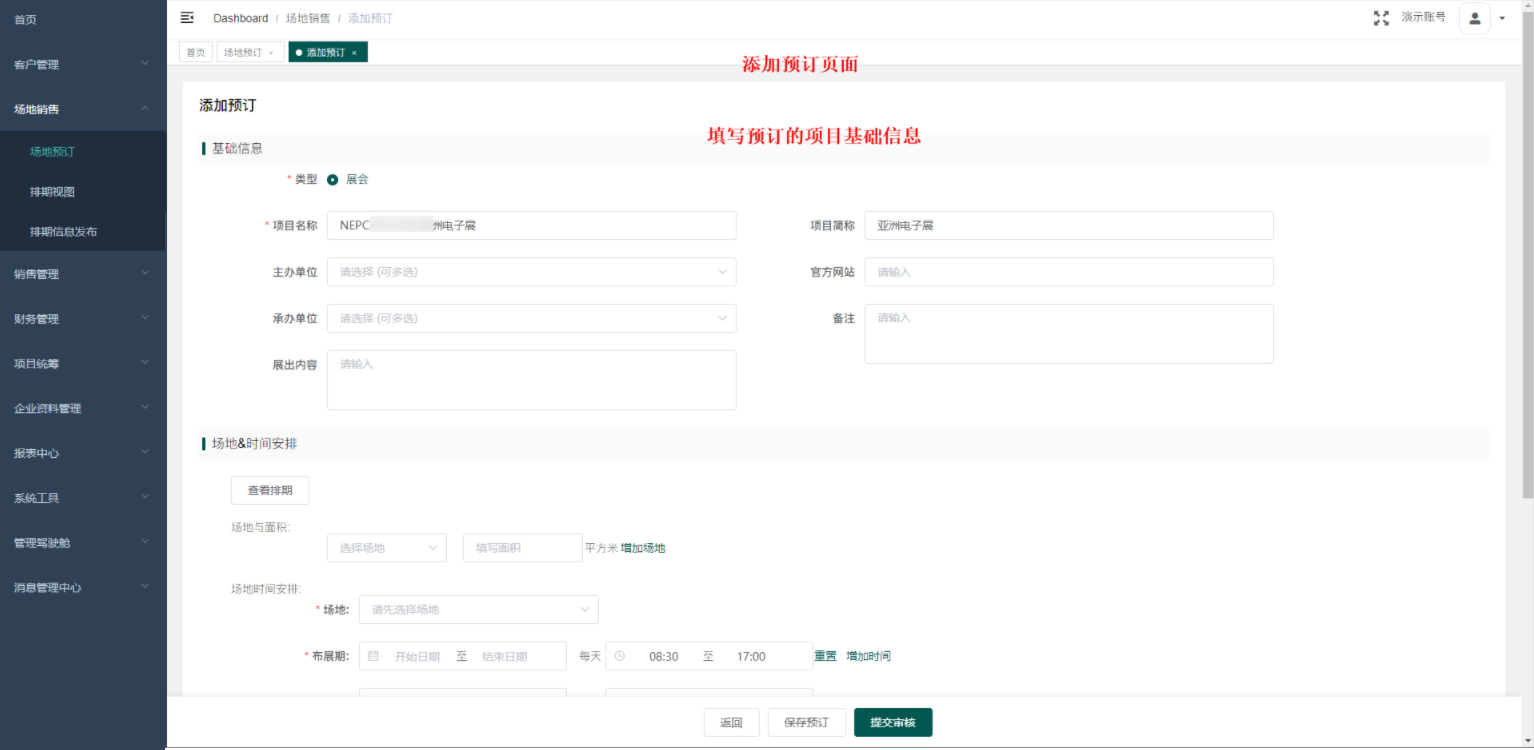Open 承办单位 multi-select dropdown
This screenshot has height=750, width=1534.
point(531,318)
